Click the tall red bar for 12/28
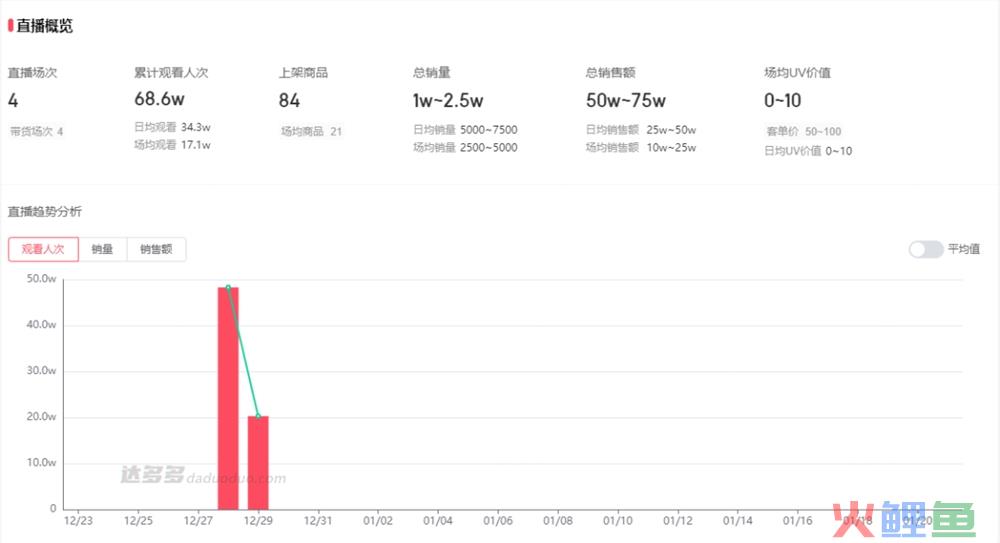1000x543 pixels. [228, 398]
